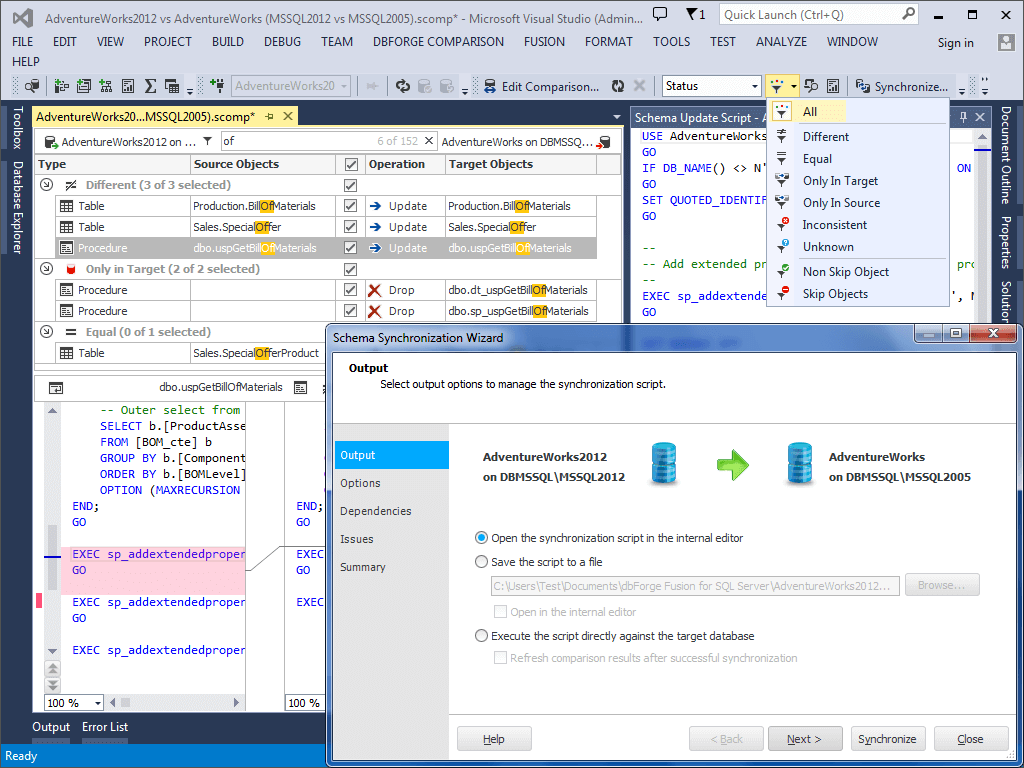Collapse the Equal group

(x=46, y=332)
